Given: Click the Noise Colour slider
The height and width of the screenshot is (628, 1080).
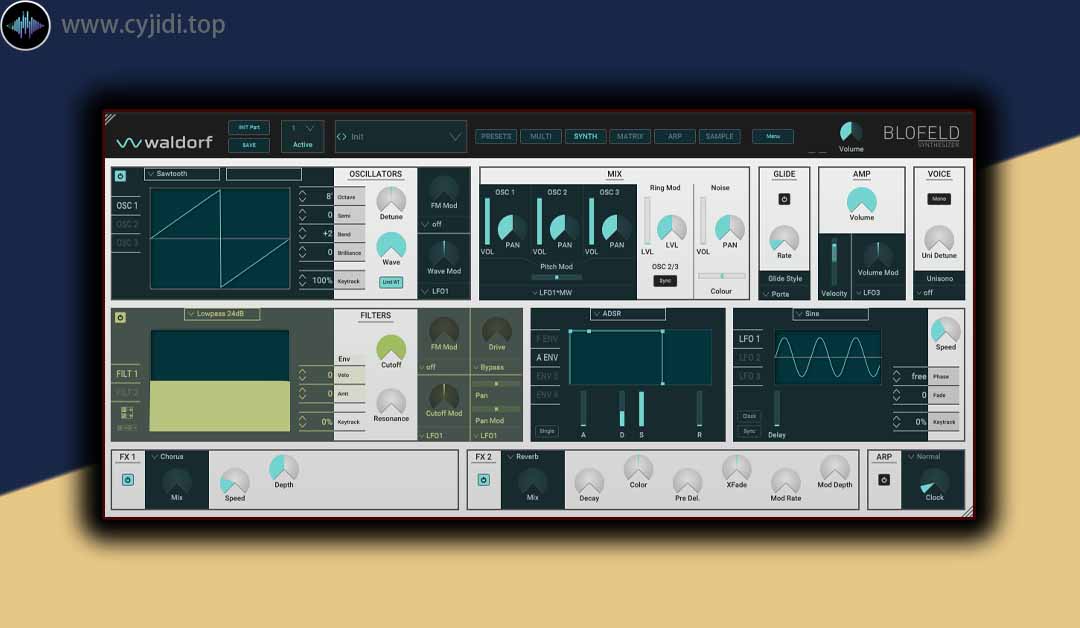Looking at the screenshot, I should (x=721, y=276).
